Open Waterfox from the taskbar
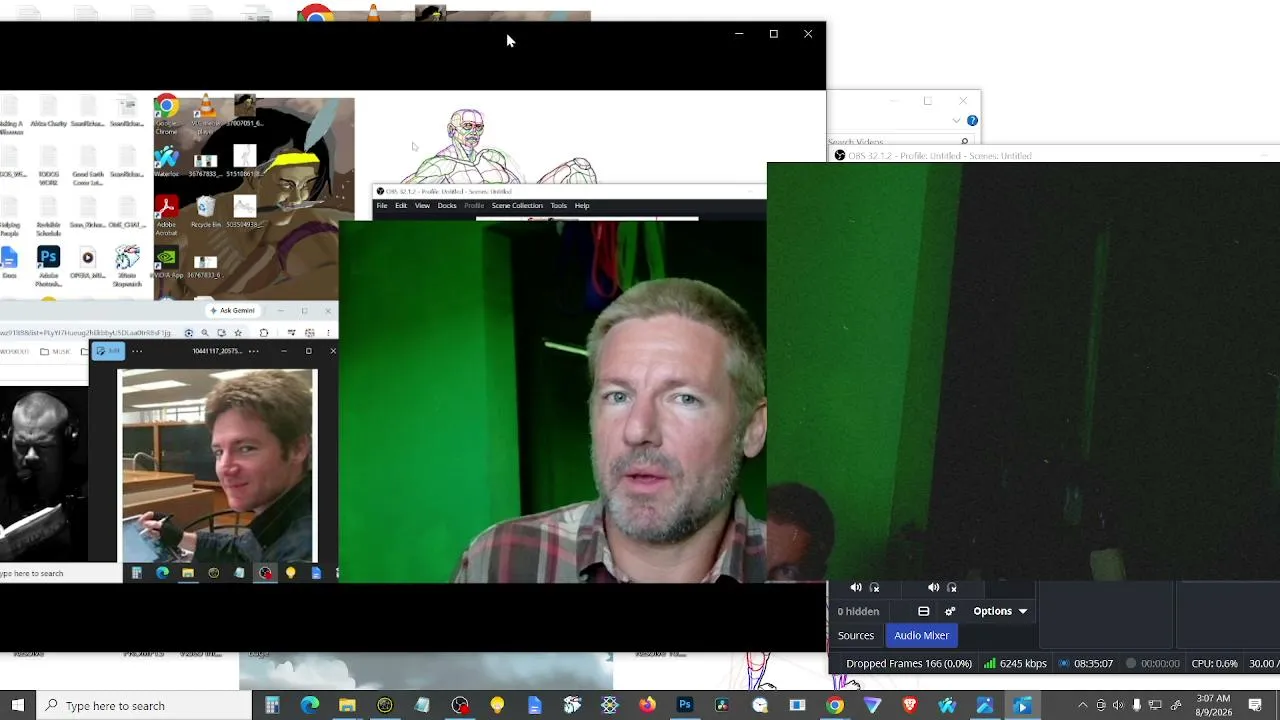 pos(947,706)
